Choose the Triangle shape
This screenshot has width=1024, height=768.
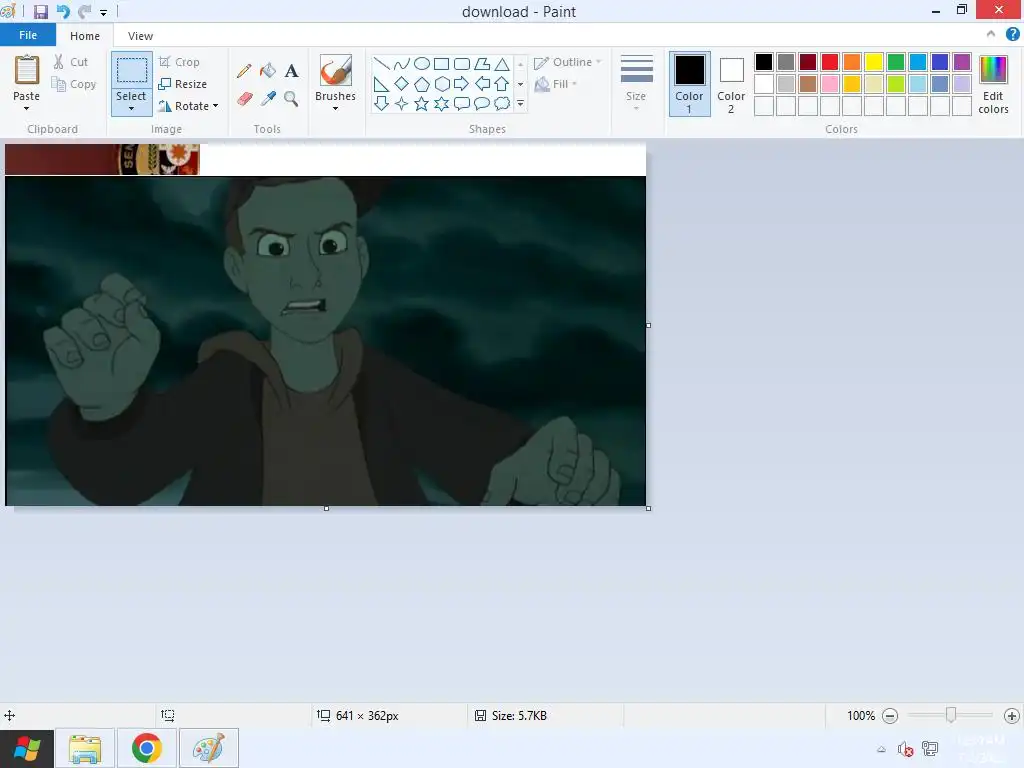pos(502,63)
